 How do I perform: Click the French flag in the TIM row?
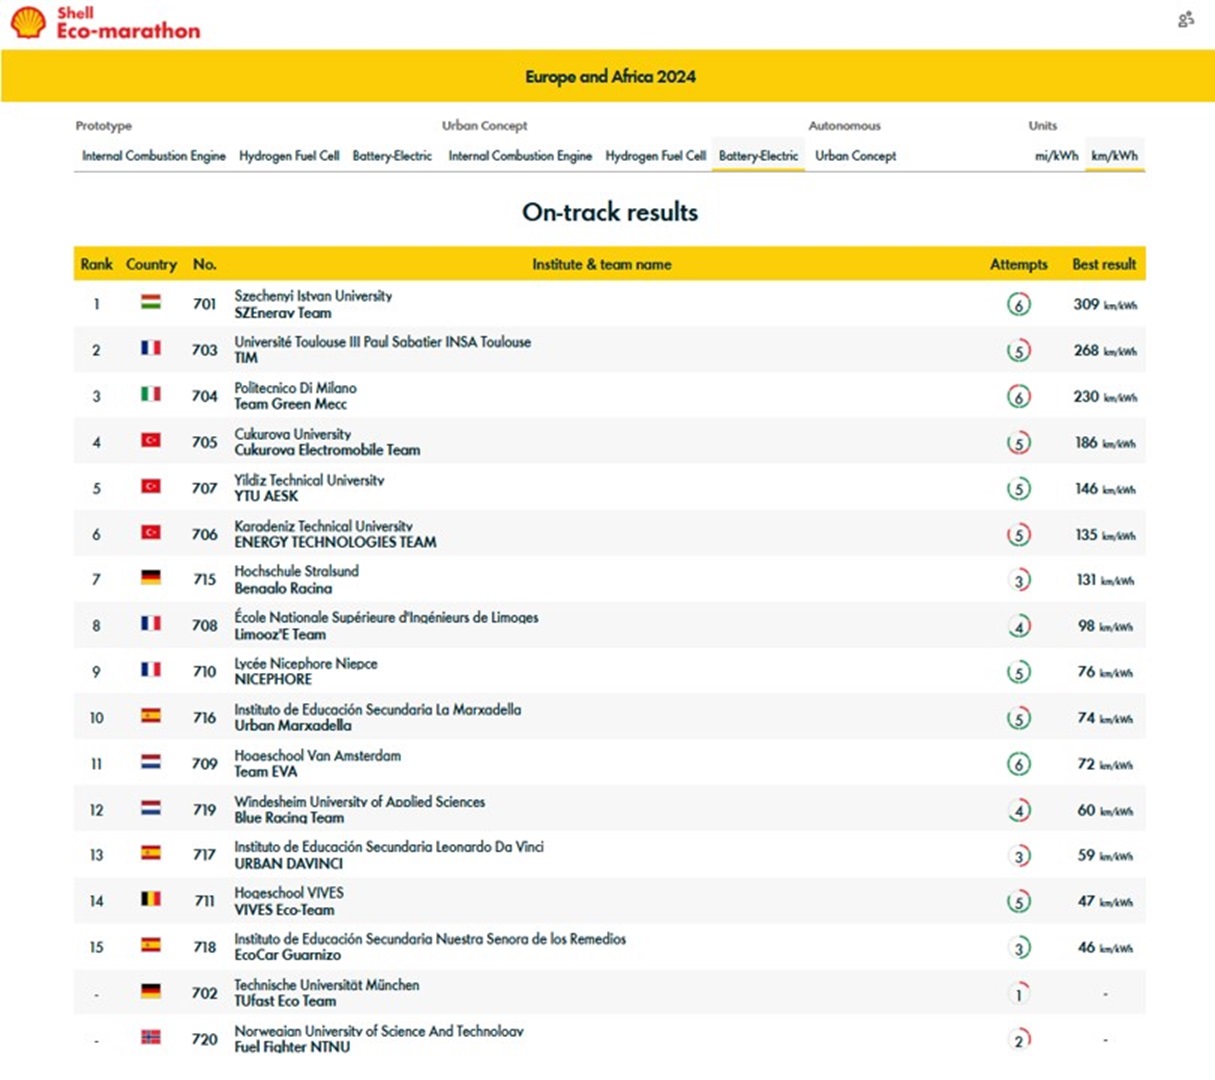(x=151, y=348)
